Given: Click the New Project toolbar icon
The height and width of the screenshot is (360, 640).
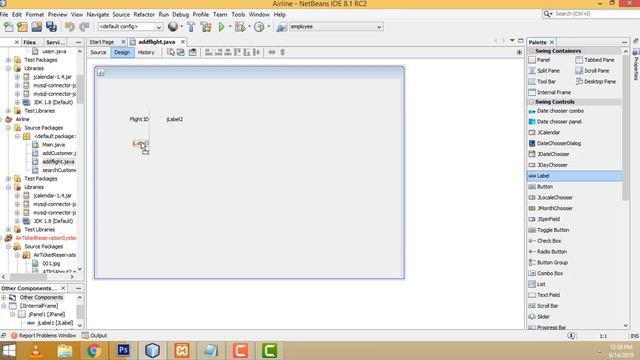Looking at the screenshot, I should (x=22, y=27).
